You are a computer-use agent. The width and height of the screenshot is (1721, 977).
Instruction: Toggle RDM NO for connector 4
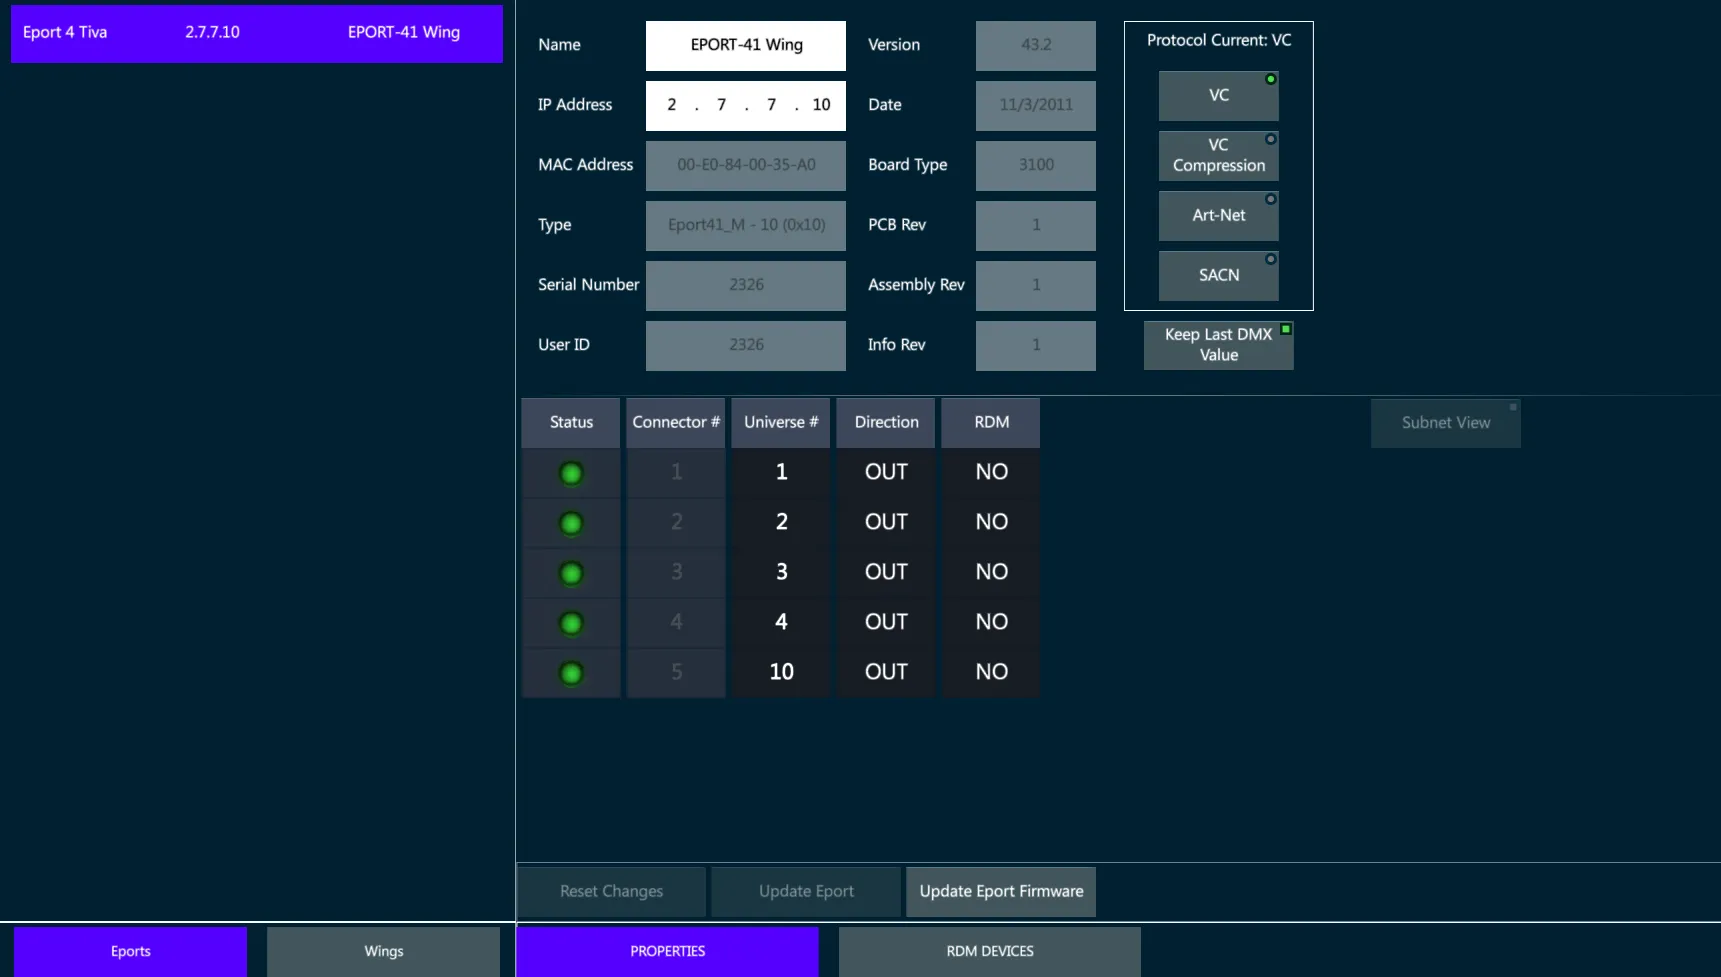(x=991, y=623)
